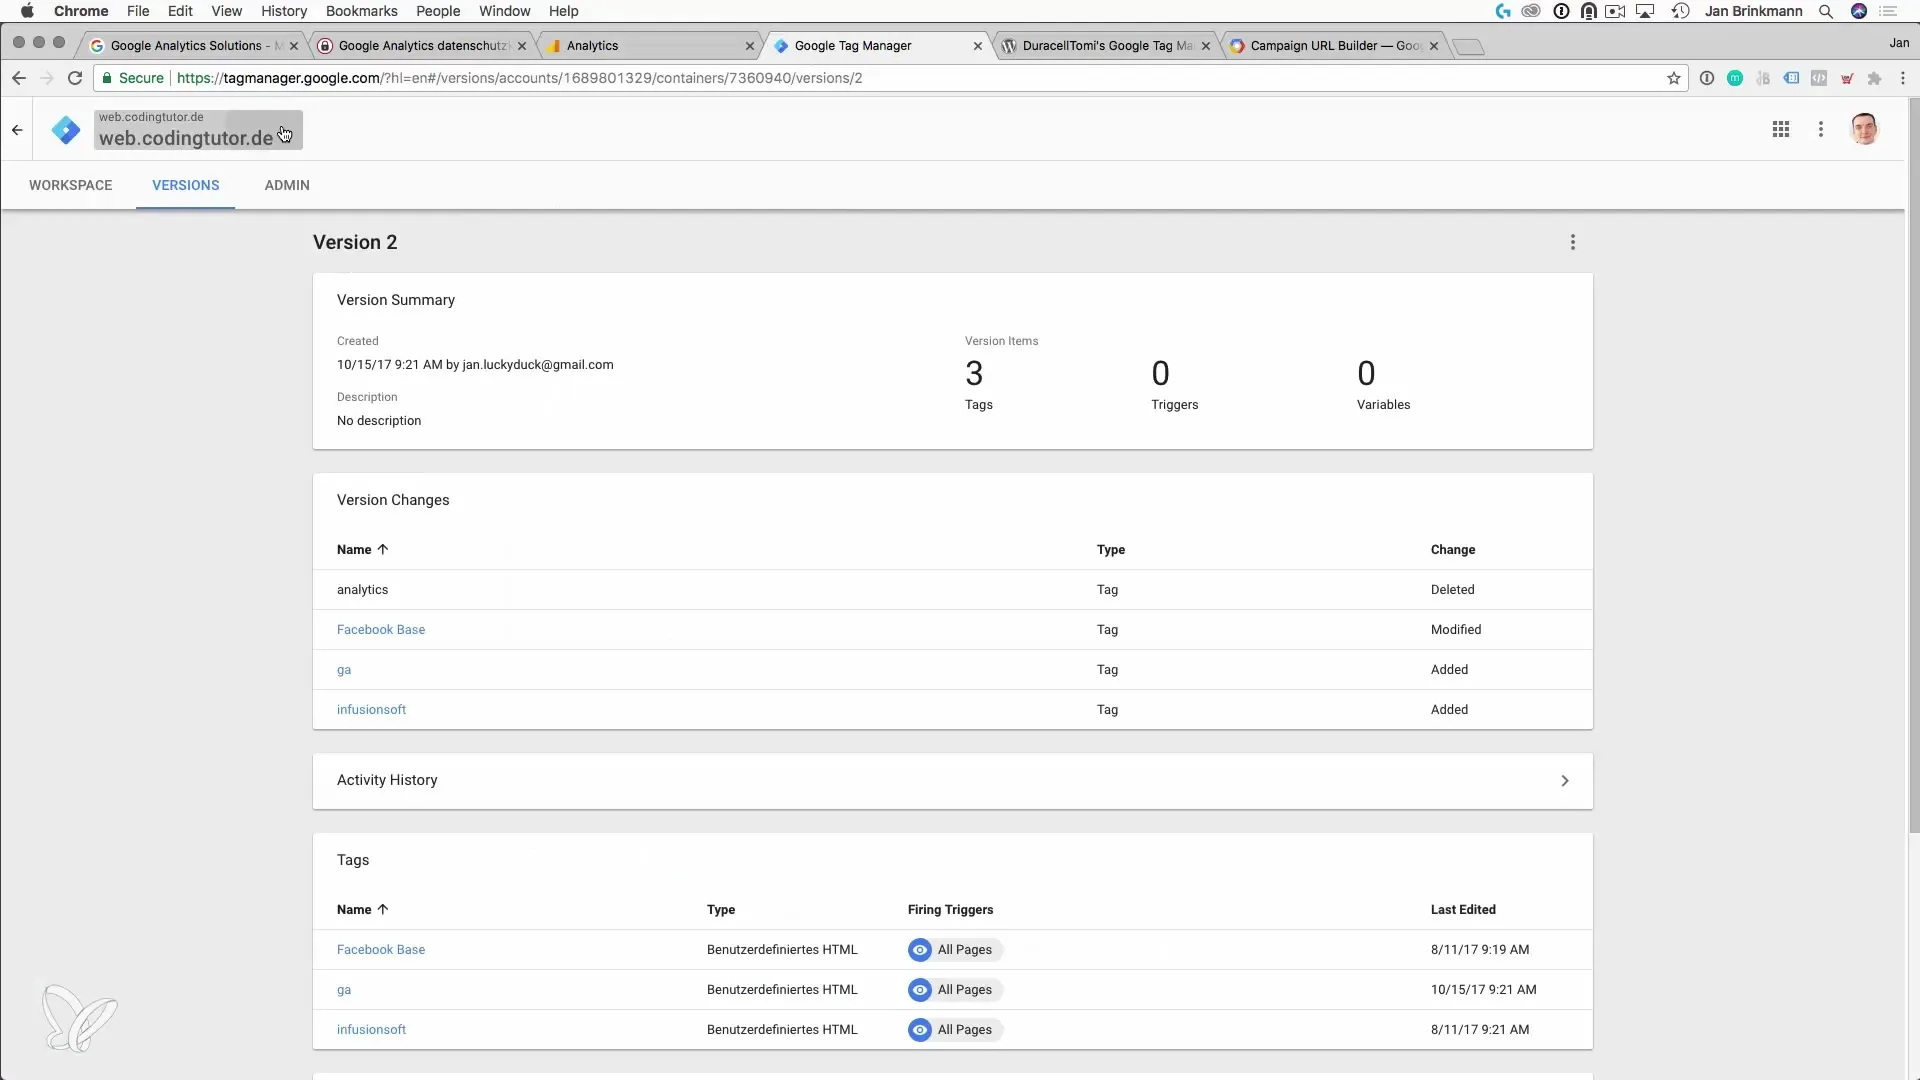Open ga link in Version Changes
The image size is (1920, 1080).
(344, 670)
